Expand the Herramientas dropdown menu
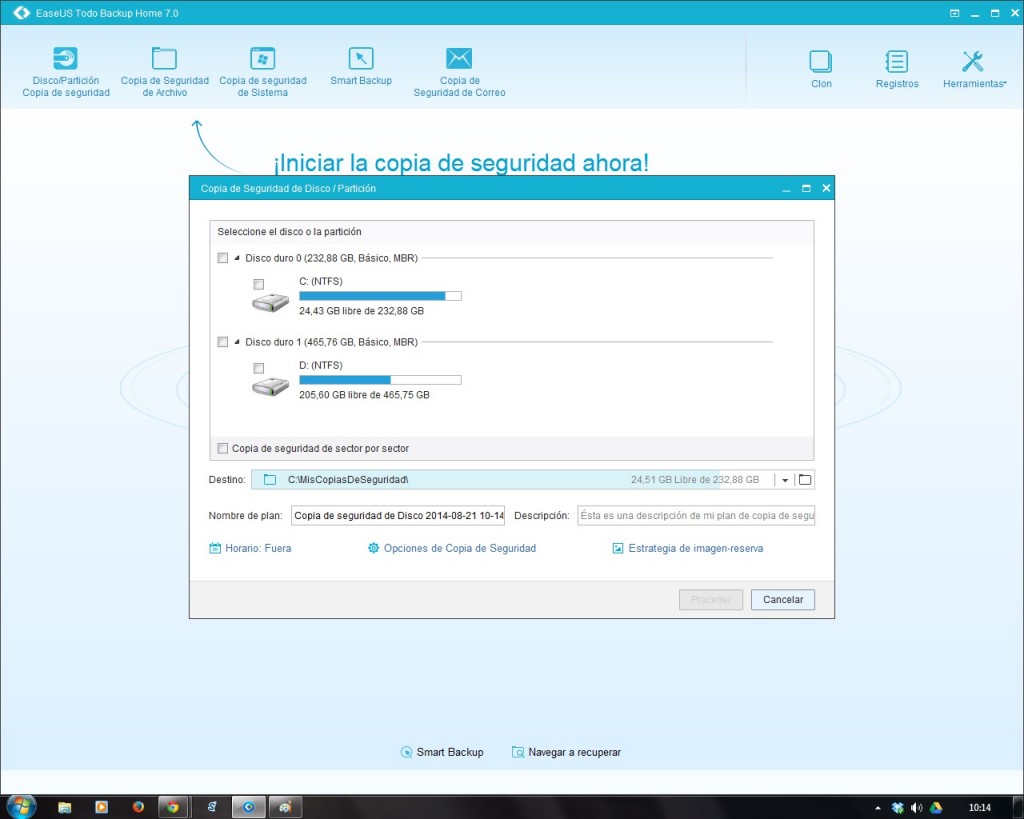 coord(974,69)
